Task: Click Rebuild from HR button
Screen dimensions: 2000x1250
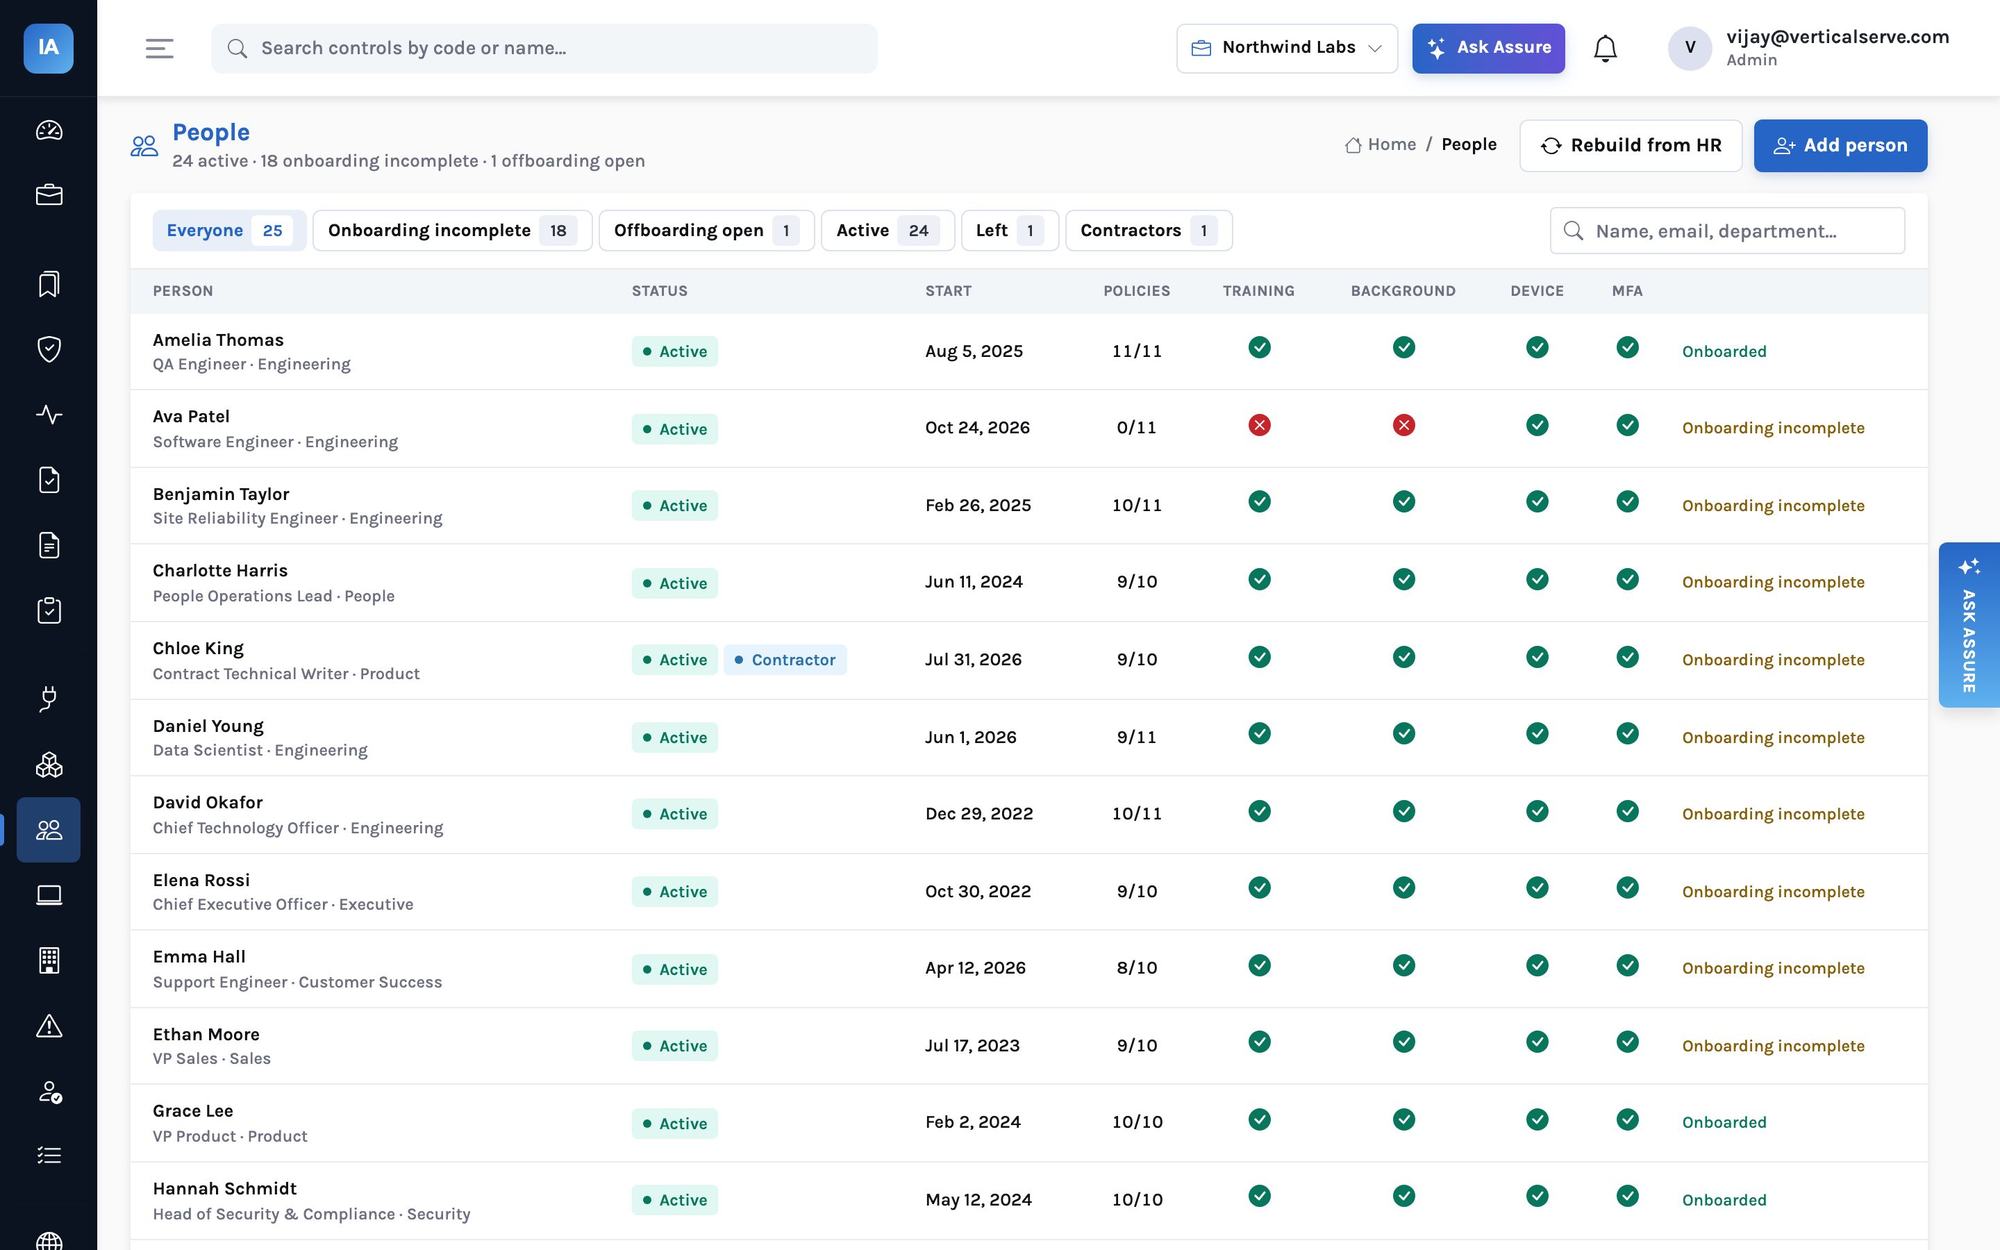Action: [1631, 146]
